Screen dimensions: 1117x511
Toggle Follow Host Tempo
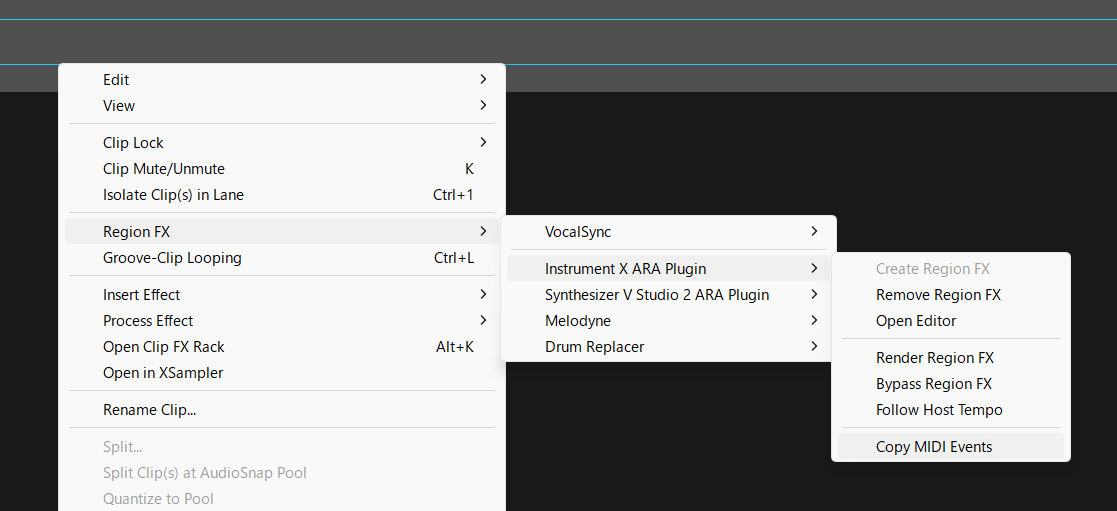[951, 410]
